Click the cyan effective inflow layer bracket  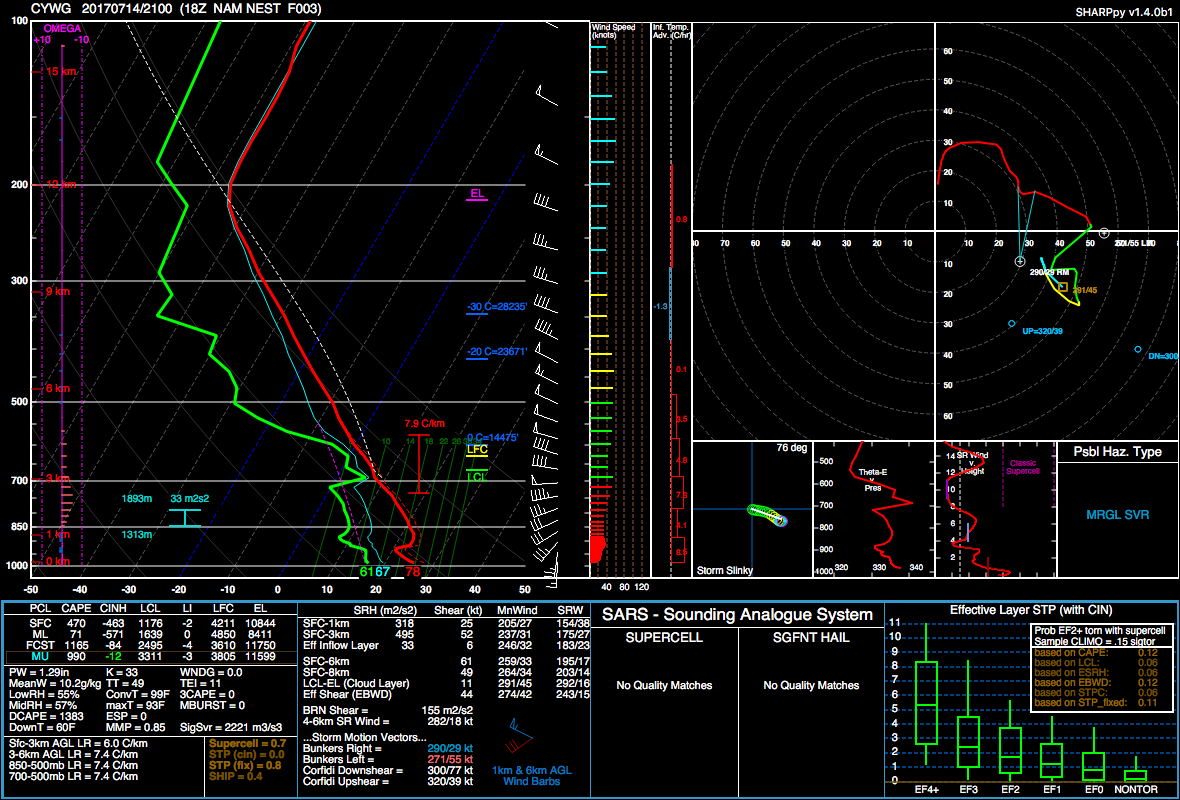click(x=184, y=518)
